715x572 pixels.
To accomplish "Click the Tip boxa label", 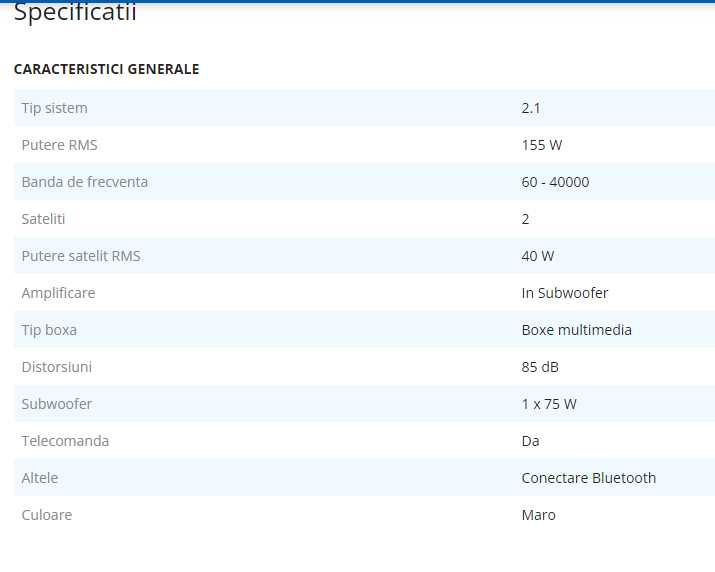I will (x=49, y=330).
